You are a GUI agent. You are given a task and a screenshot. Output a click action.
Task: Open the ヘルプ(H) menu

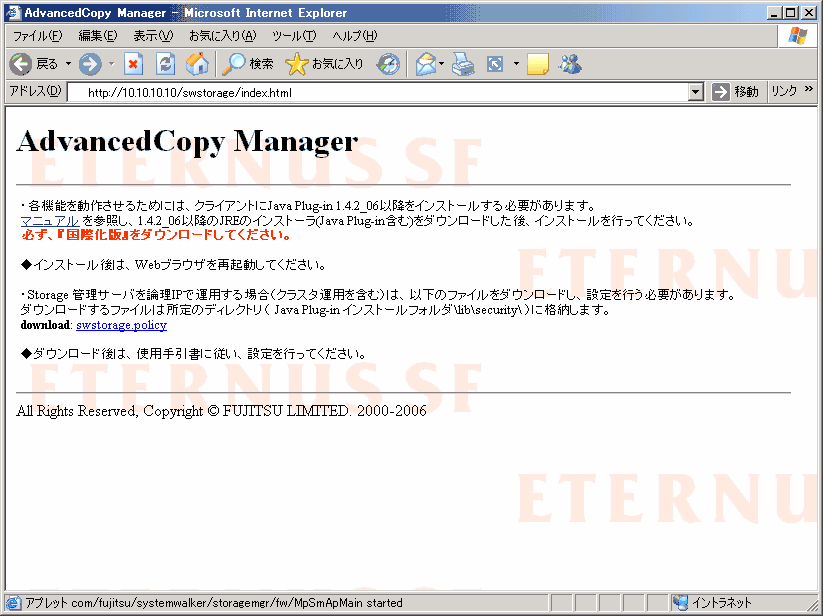(354, 36)
